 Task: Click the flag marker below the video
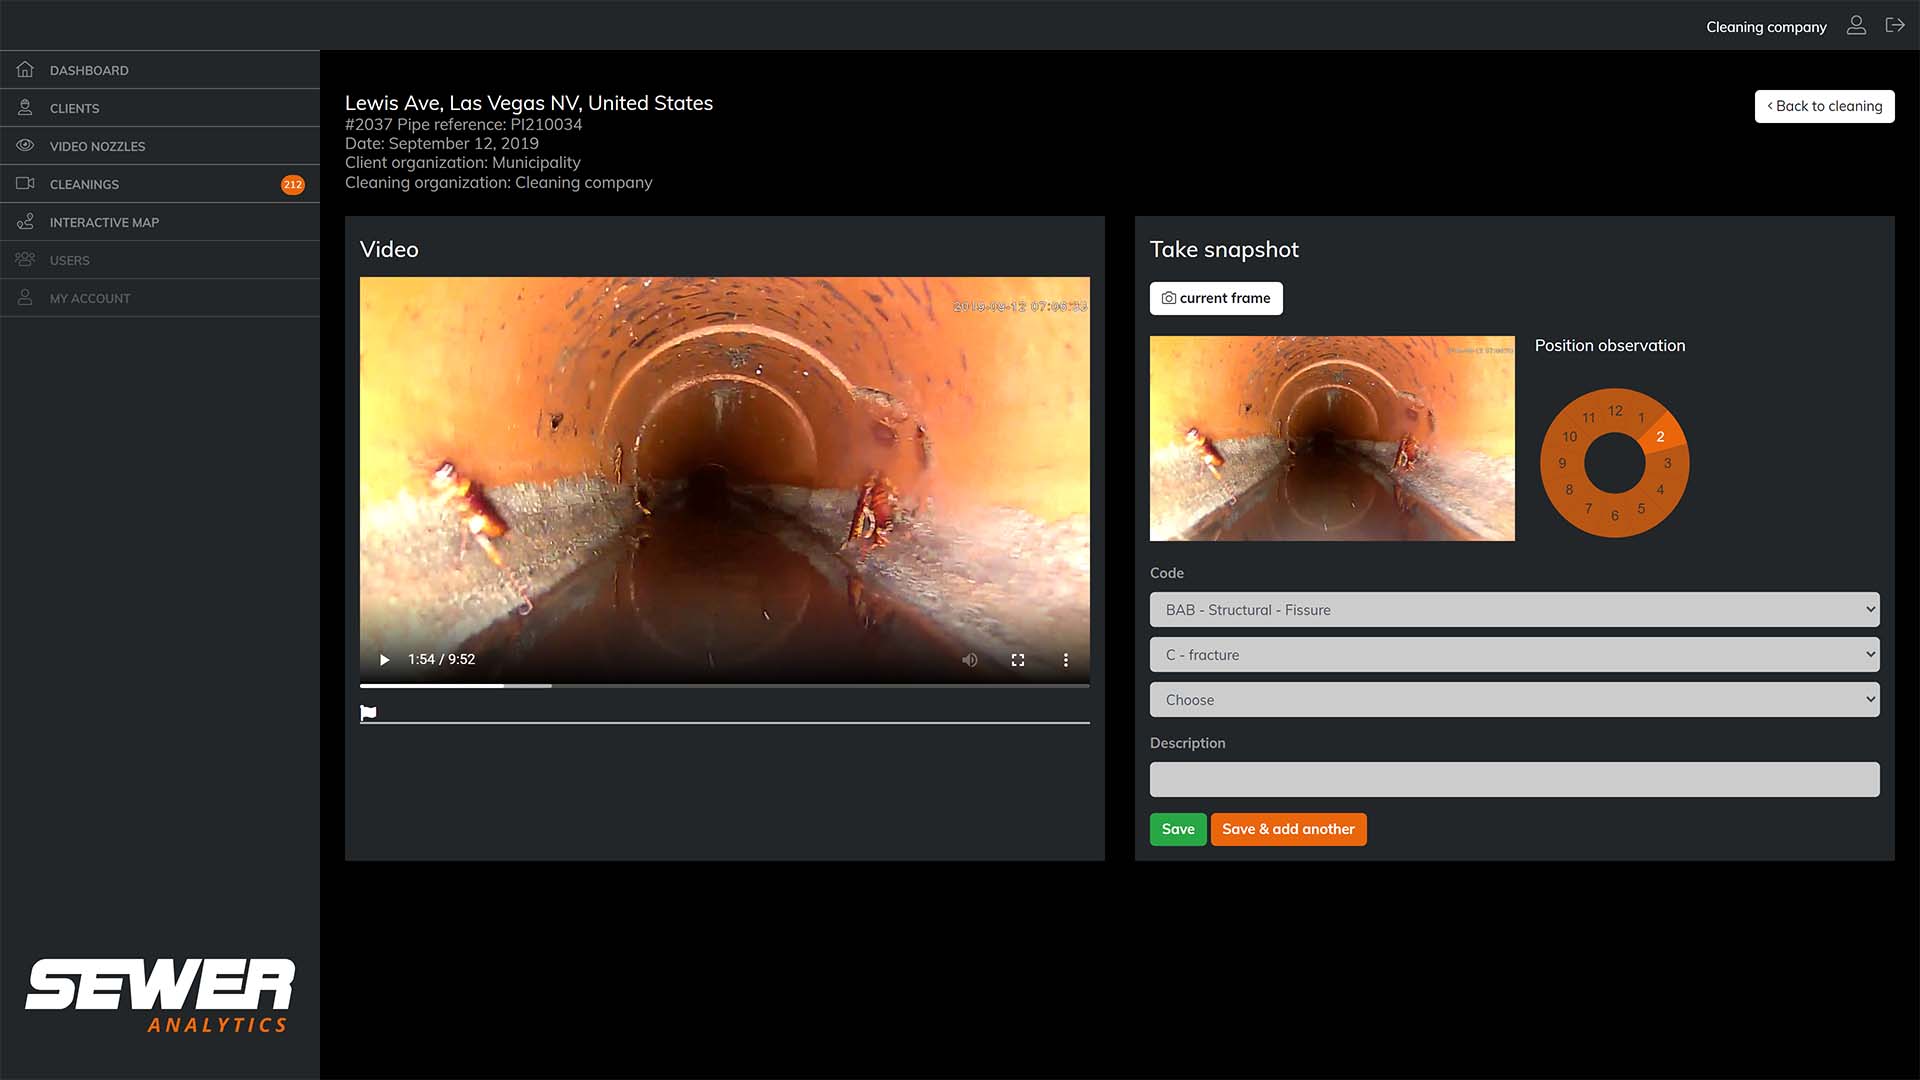click(368, 713)
